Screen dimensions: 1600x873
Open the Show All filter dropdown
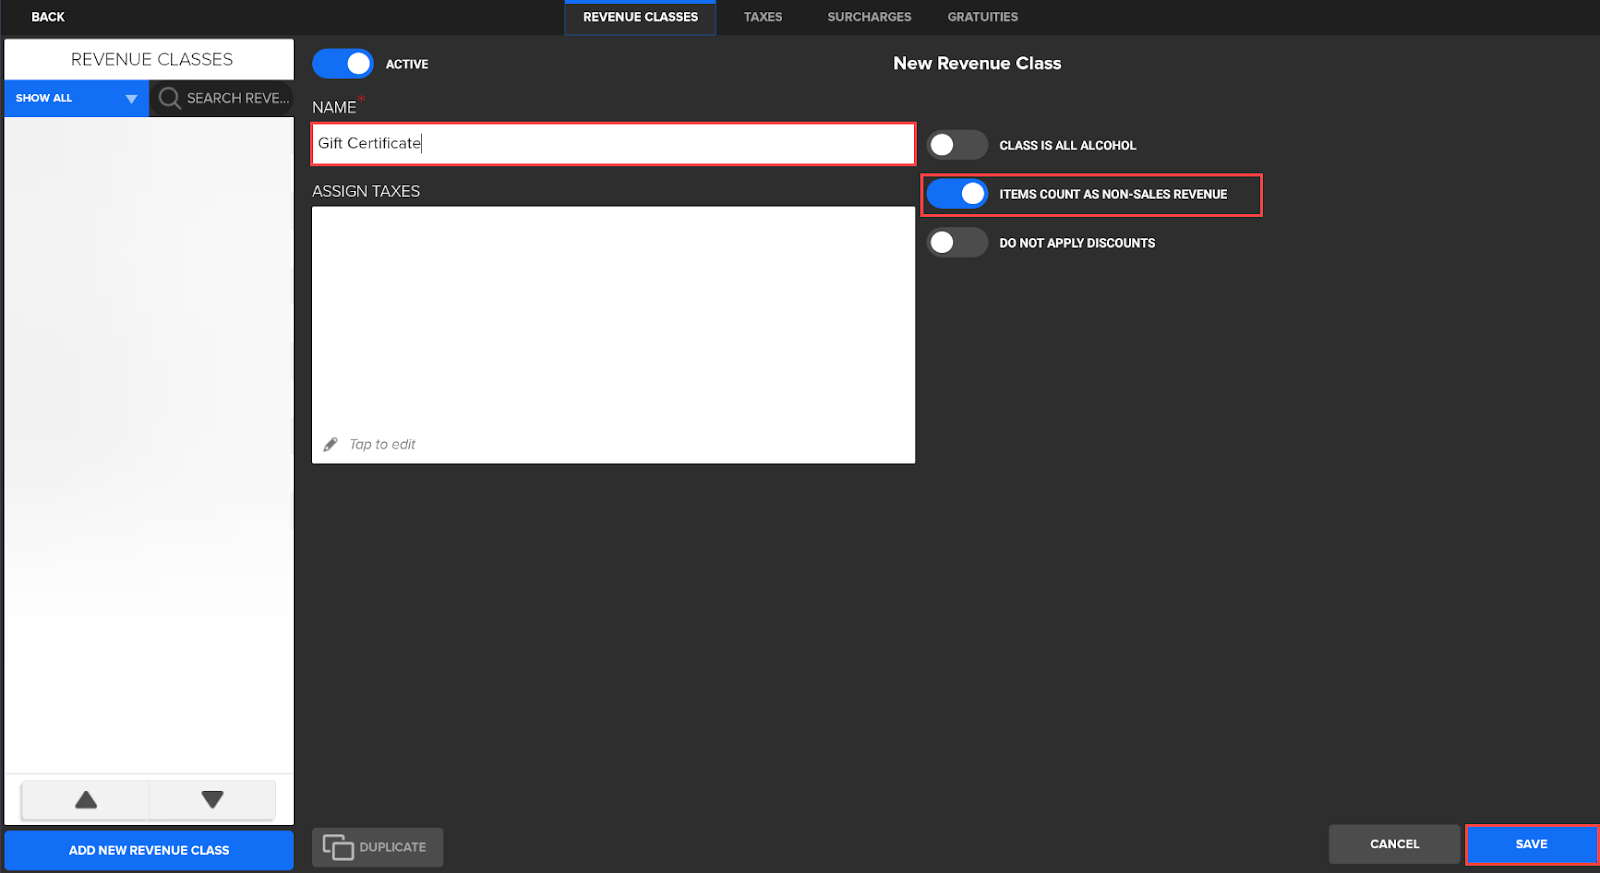[x=76, y=98]
